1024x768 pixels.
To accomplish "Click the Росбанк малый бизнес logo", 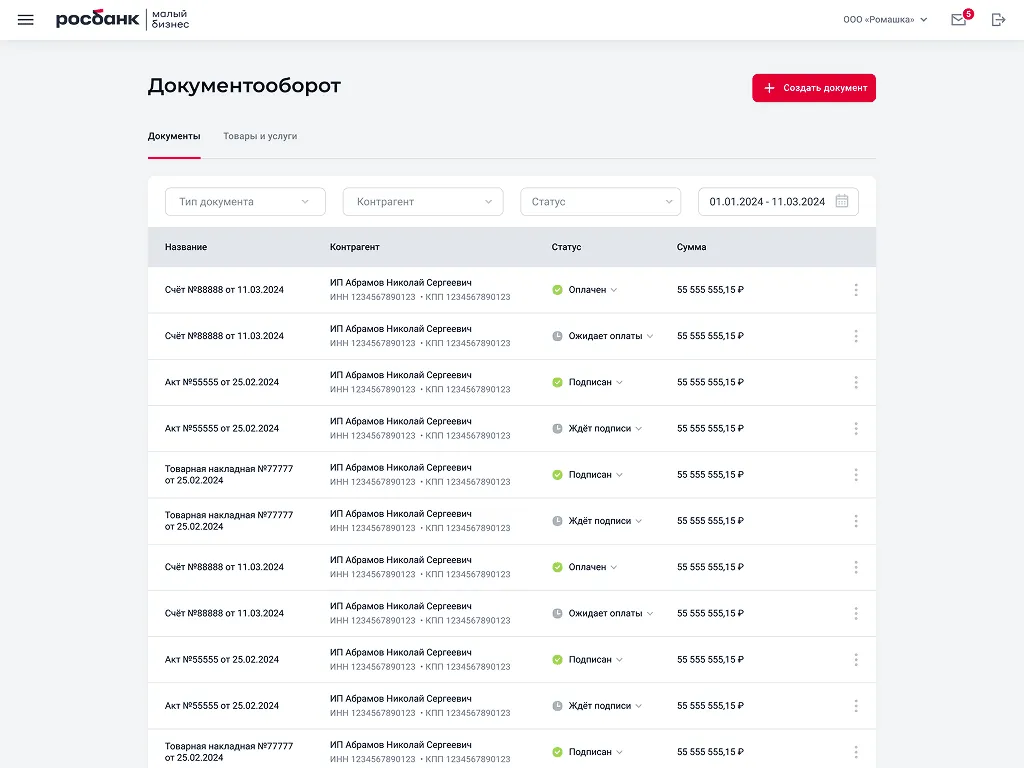I will point(122,20).
